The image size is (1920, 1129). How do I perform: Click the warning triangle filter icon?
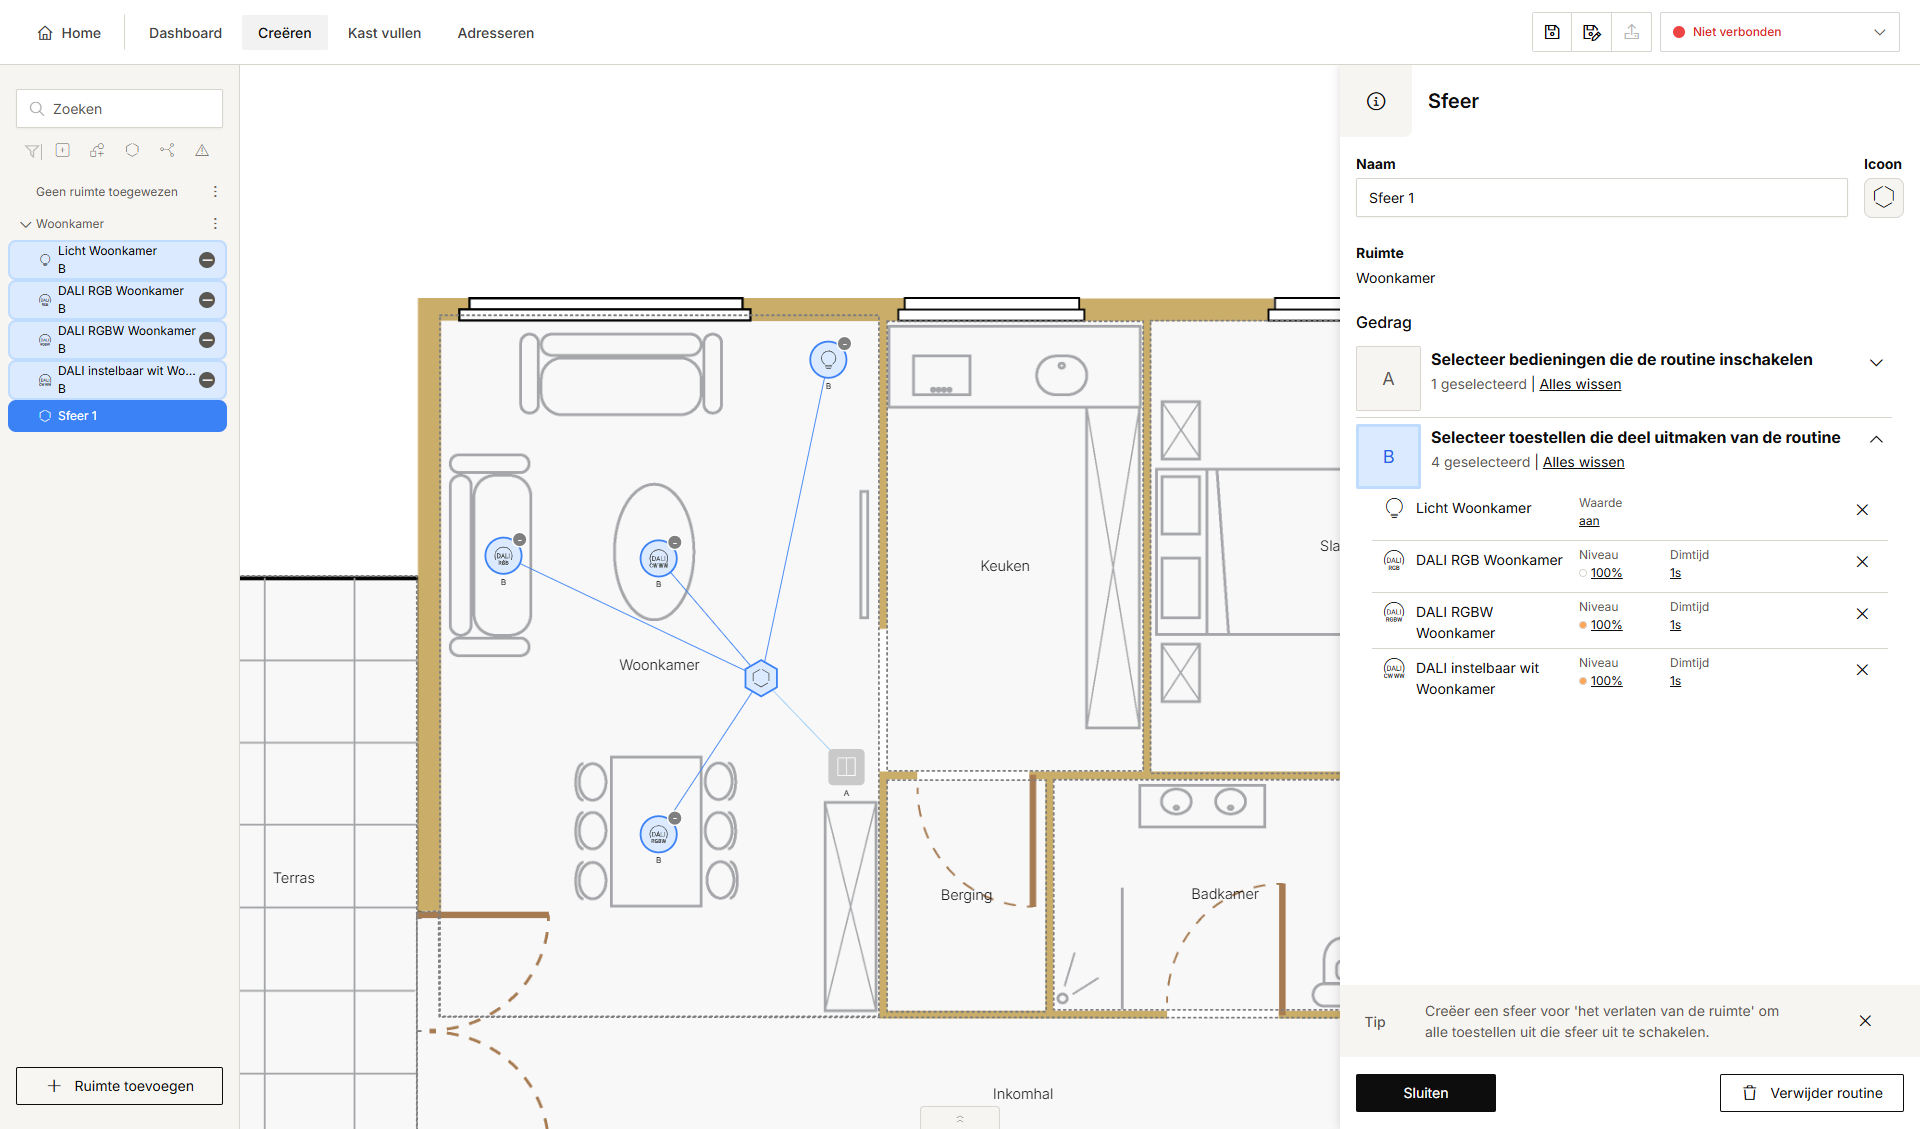202,150
